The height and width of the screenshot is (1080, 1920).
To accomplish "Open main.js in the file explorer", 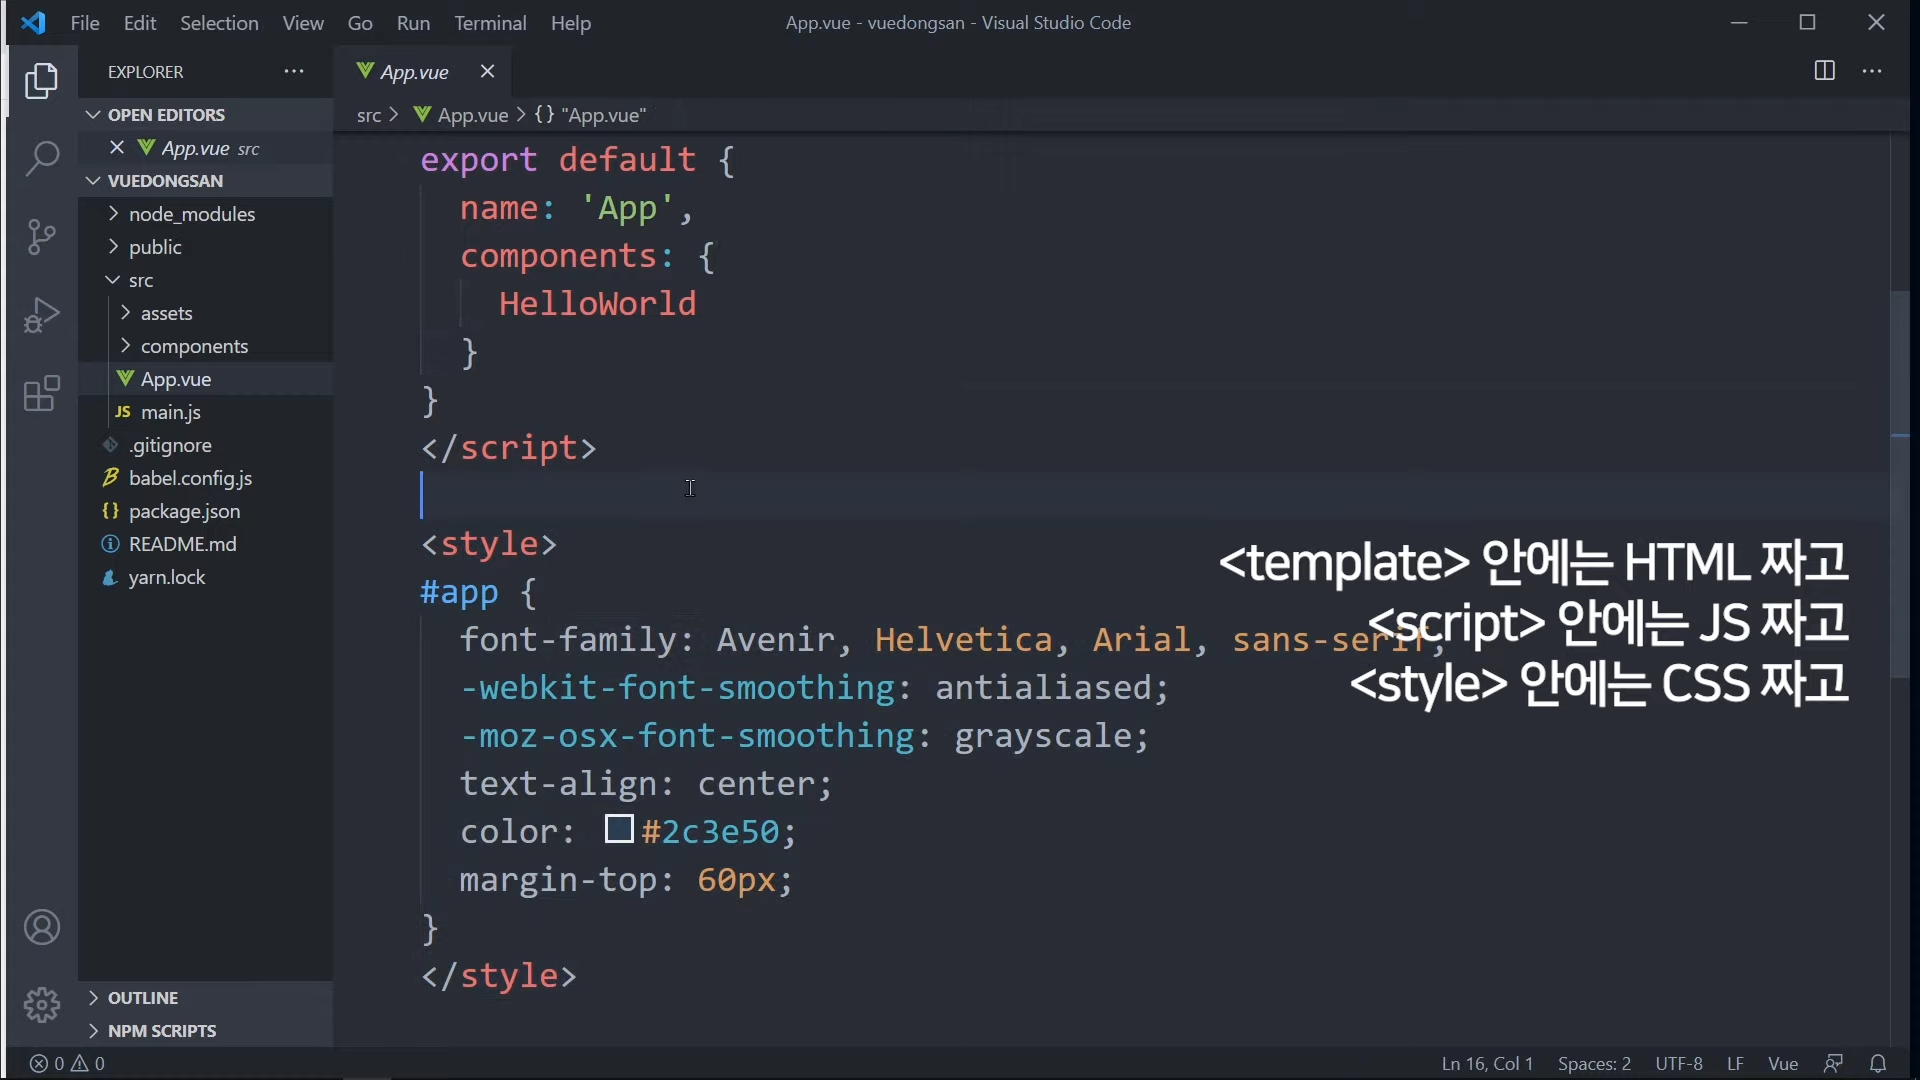I will tap(172, 412).
